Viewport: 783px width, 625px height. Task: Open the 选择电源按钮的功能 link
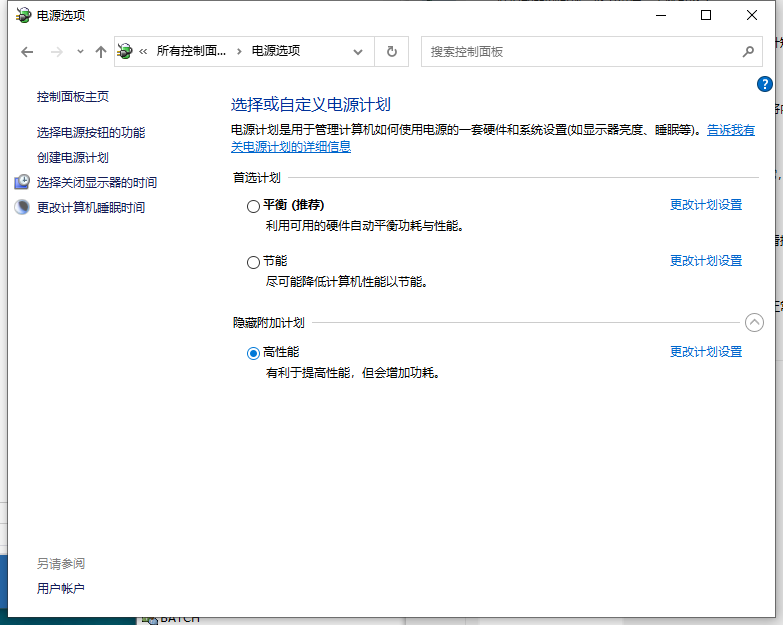point(91,133)
